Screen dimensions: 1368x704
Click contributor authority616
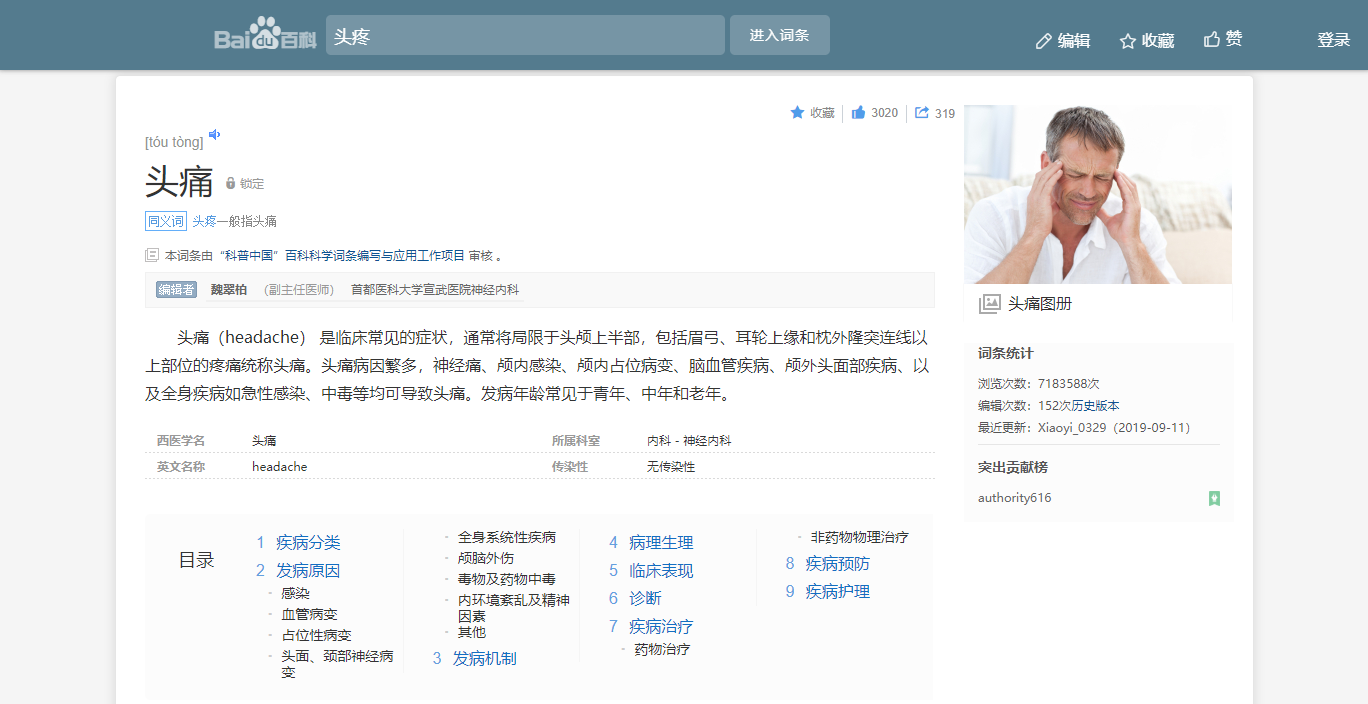pyautogui.click(x=1014, y=498)
